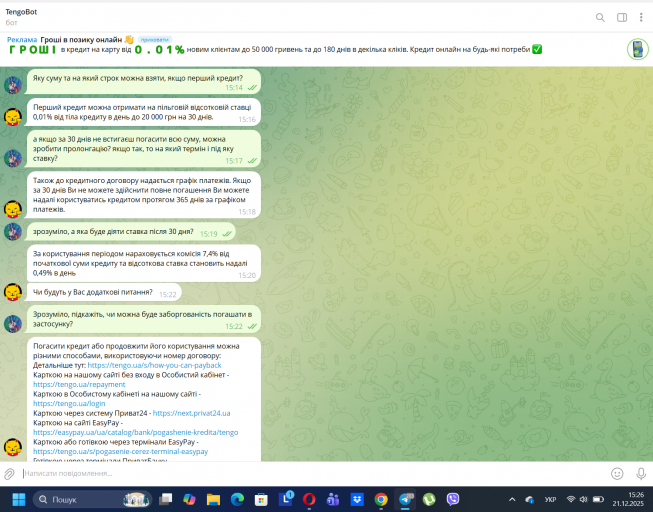
Task: Select message 'Перший кредит можна отримати'
Action: pyautogui.click(x=144, y=112)
